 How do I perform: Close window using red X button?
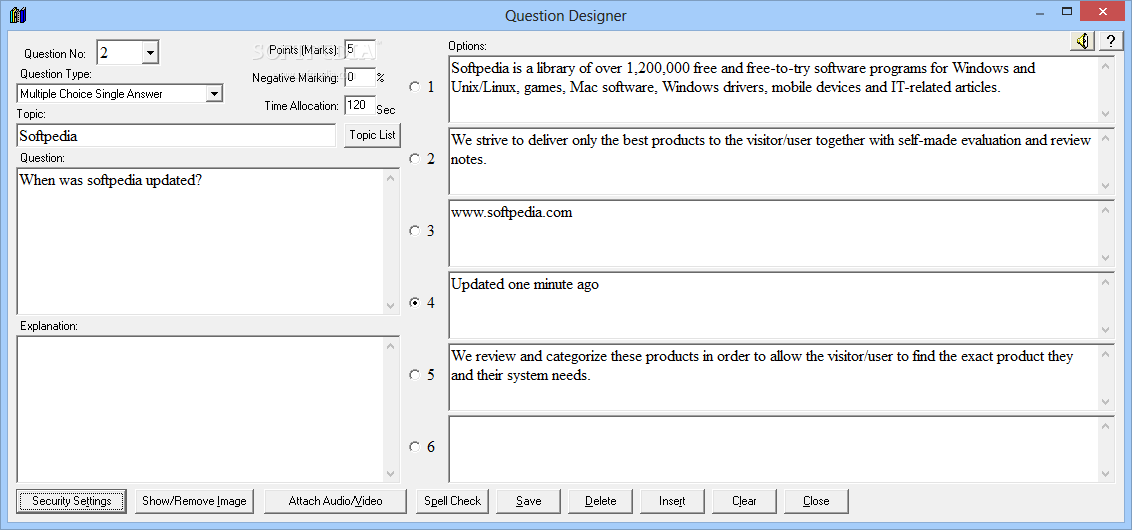(1101, 12)
